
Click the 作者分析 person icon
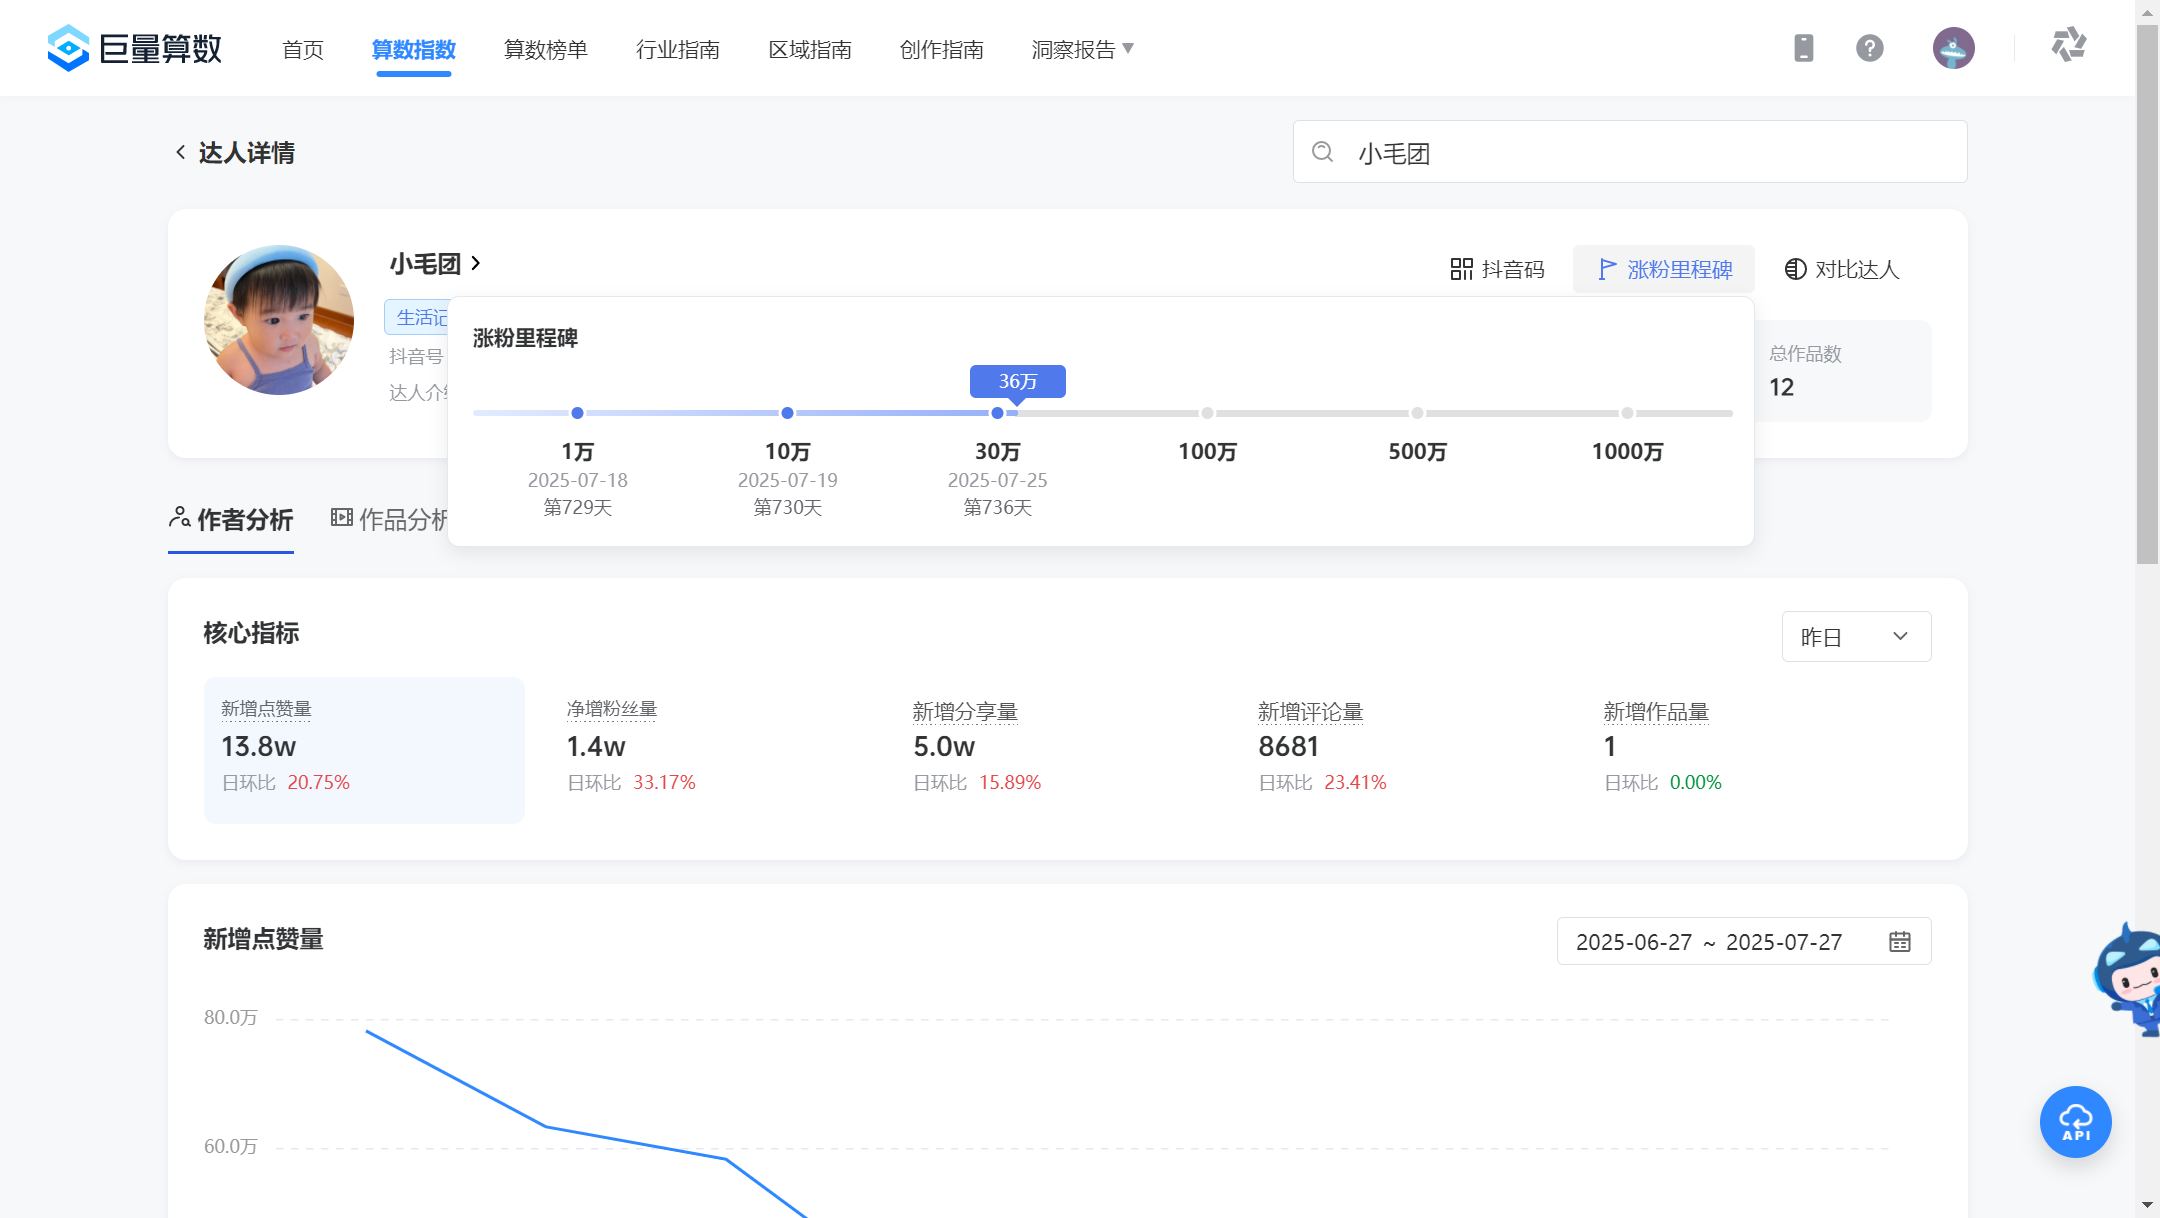180,517
